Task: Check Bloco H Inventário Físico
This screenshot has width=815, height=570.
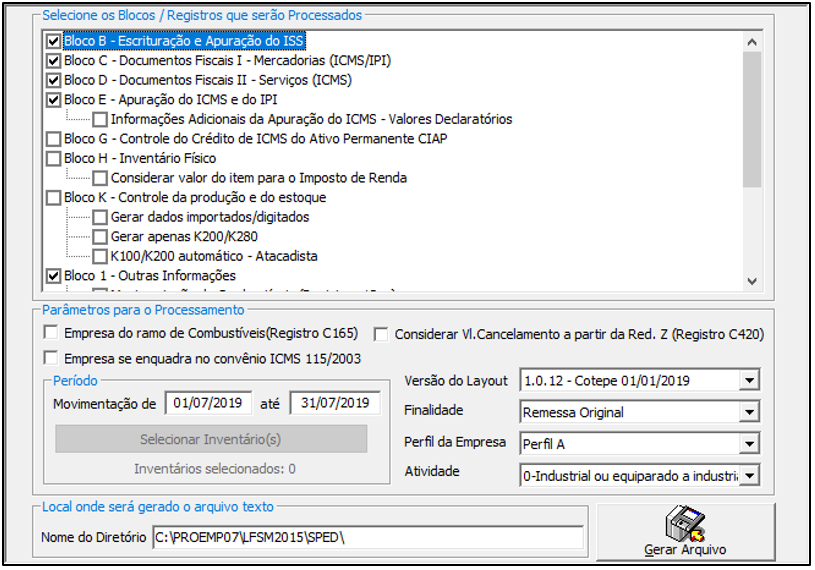Action: (x=54, y=159)
